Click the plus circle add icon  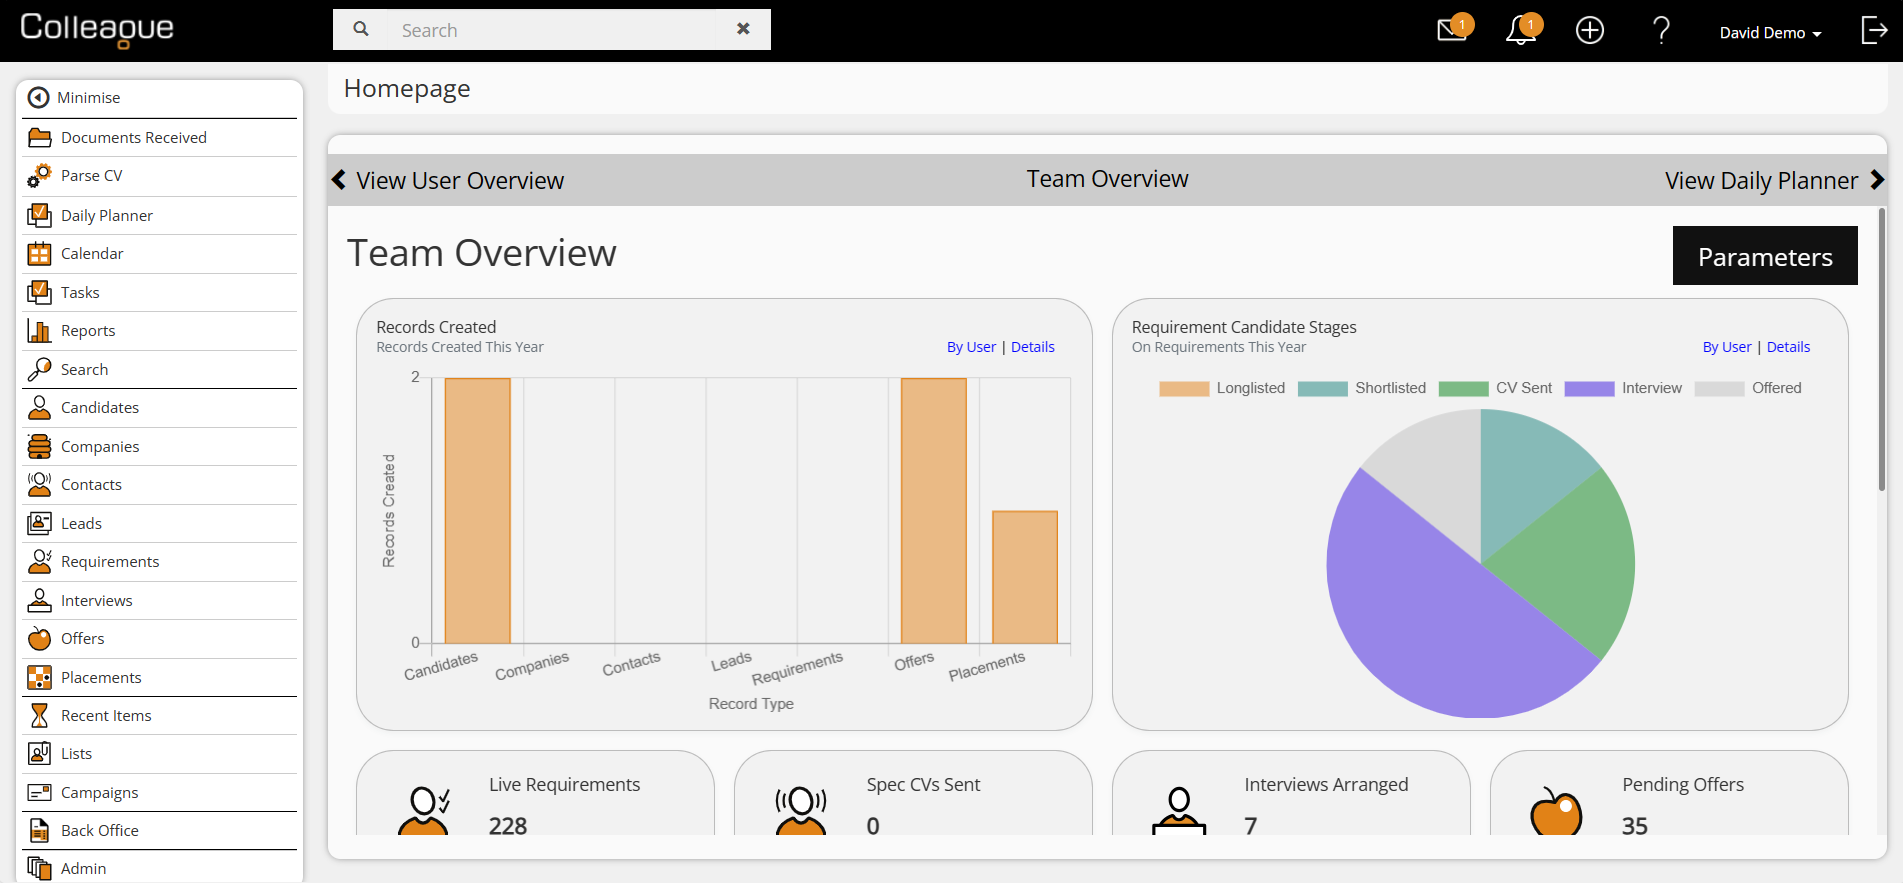coord(1590,30)
